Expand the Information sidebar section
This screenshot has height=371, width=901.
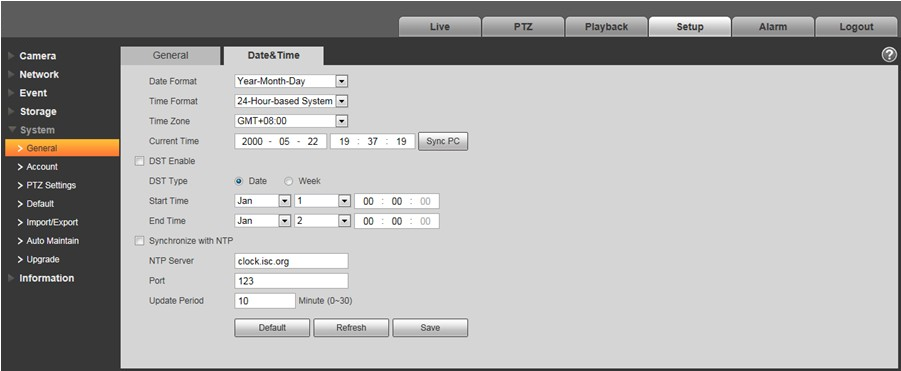pos(46,278)
